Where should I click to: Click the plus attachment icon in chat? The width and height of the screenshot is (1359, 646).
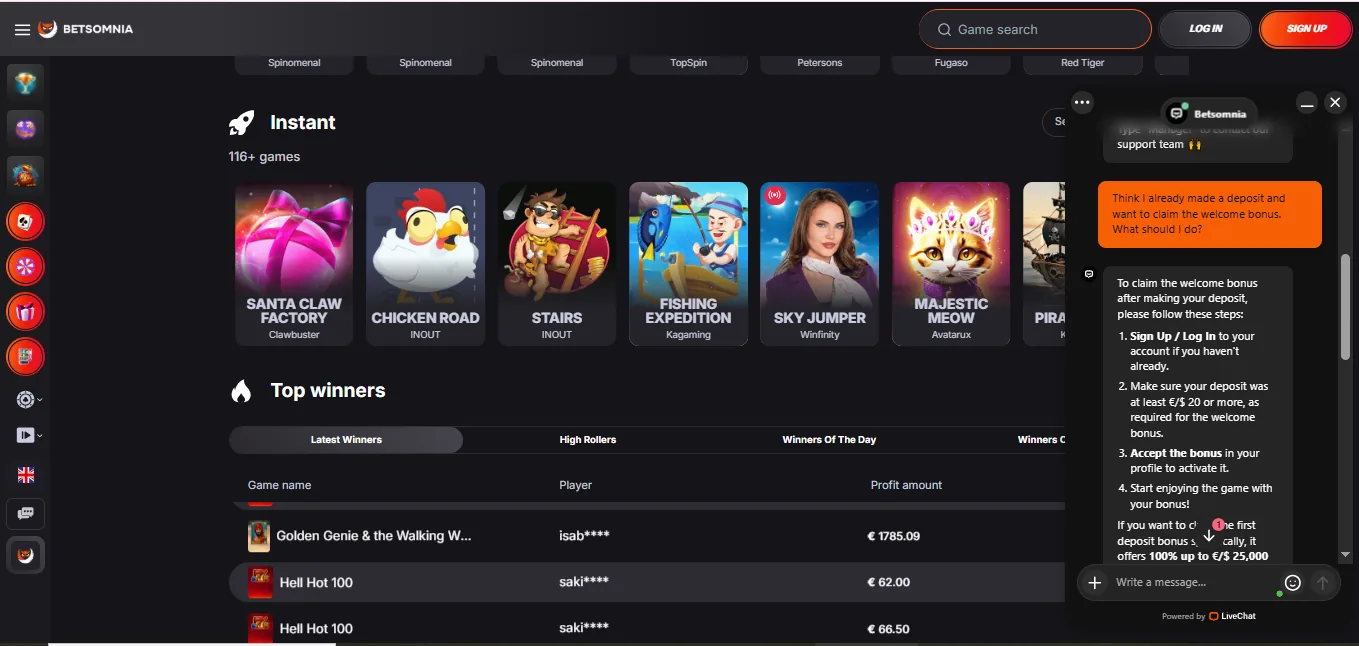pyautogui.click(x=1095, y=582)
